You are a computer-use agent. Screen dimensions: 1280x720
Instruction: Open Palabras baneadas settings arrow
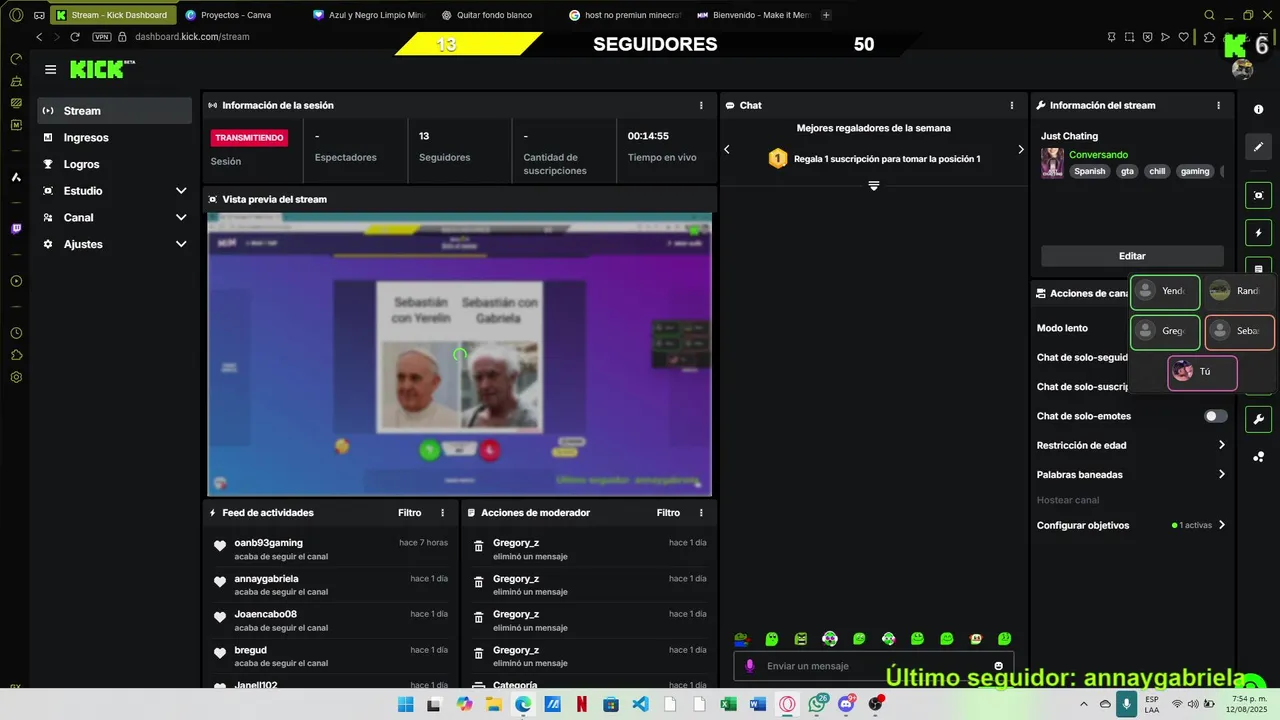(x=1221, y=474)
